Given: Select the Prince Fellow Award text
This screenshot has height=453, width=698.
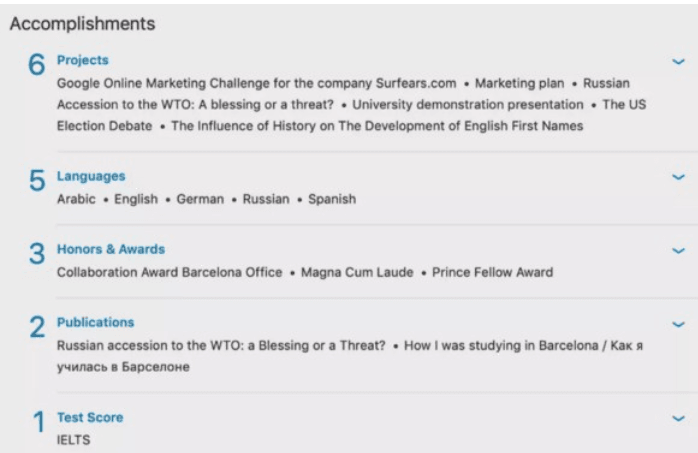Looking at the screenshot, I should tap(492, 272).
